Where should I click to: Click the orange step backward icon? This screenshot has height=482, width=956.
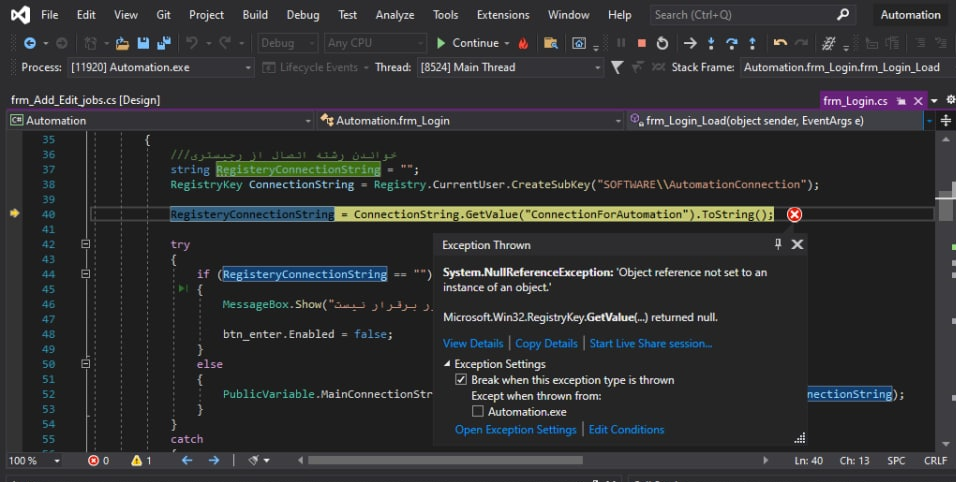780,43
